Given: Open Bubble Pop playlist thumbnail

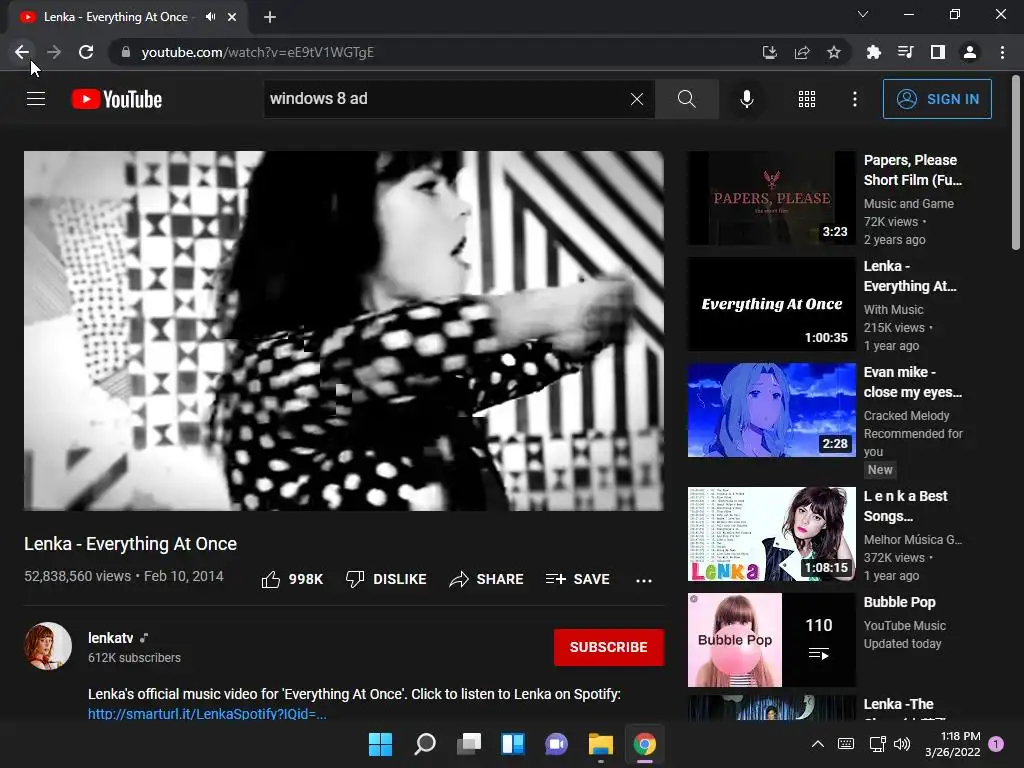Looking at the screenshot, I should [771, 640].
